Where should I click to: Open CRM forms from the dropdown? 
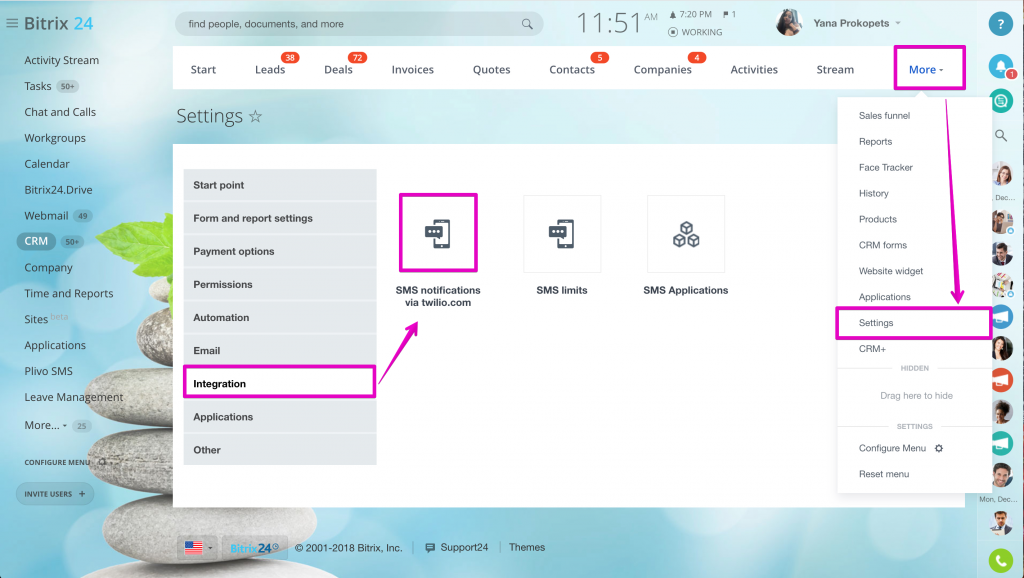883,245
